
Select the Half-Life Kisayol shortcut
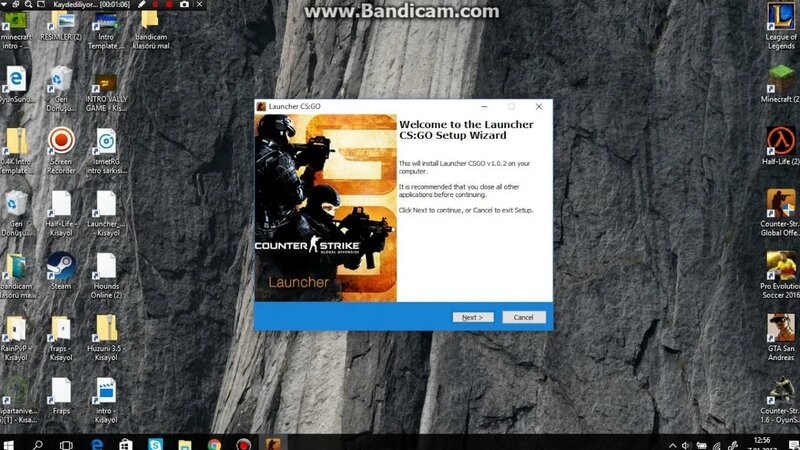61,213
